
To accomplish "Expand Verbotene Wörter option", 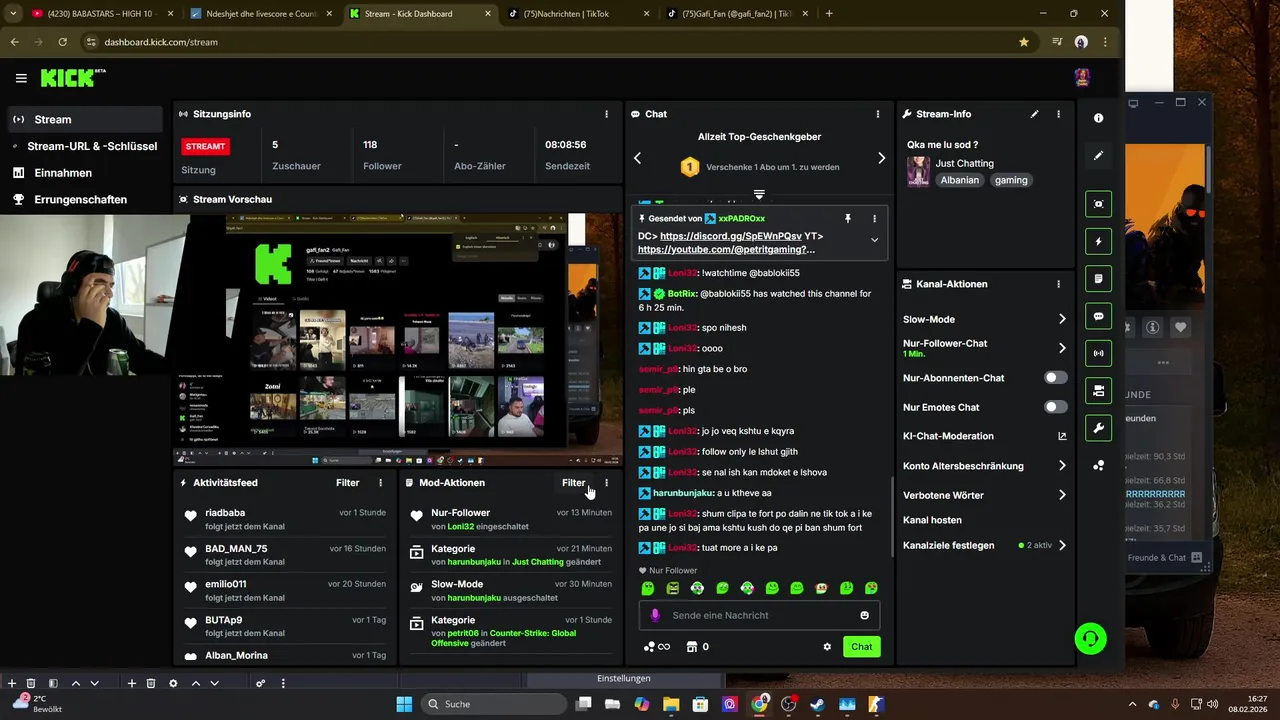I will point(1062,495).
